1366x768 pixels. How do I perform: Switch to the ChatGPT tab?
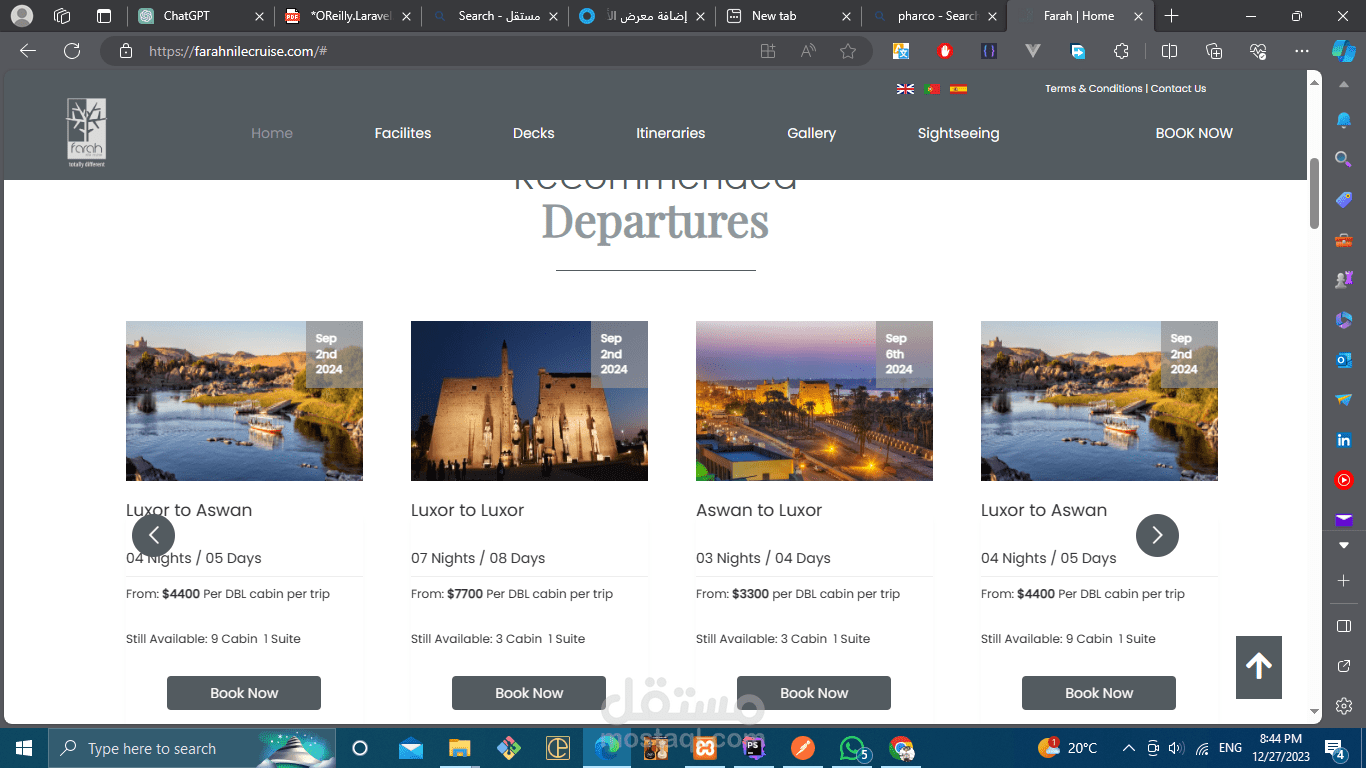click(x=200, y=16)
